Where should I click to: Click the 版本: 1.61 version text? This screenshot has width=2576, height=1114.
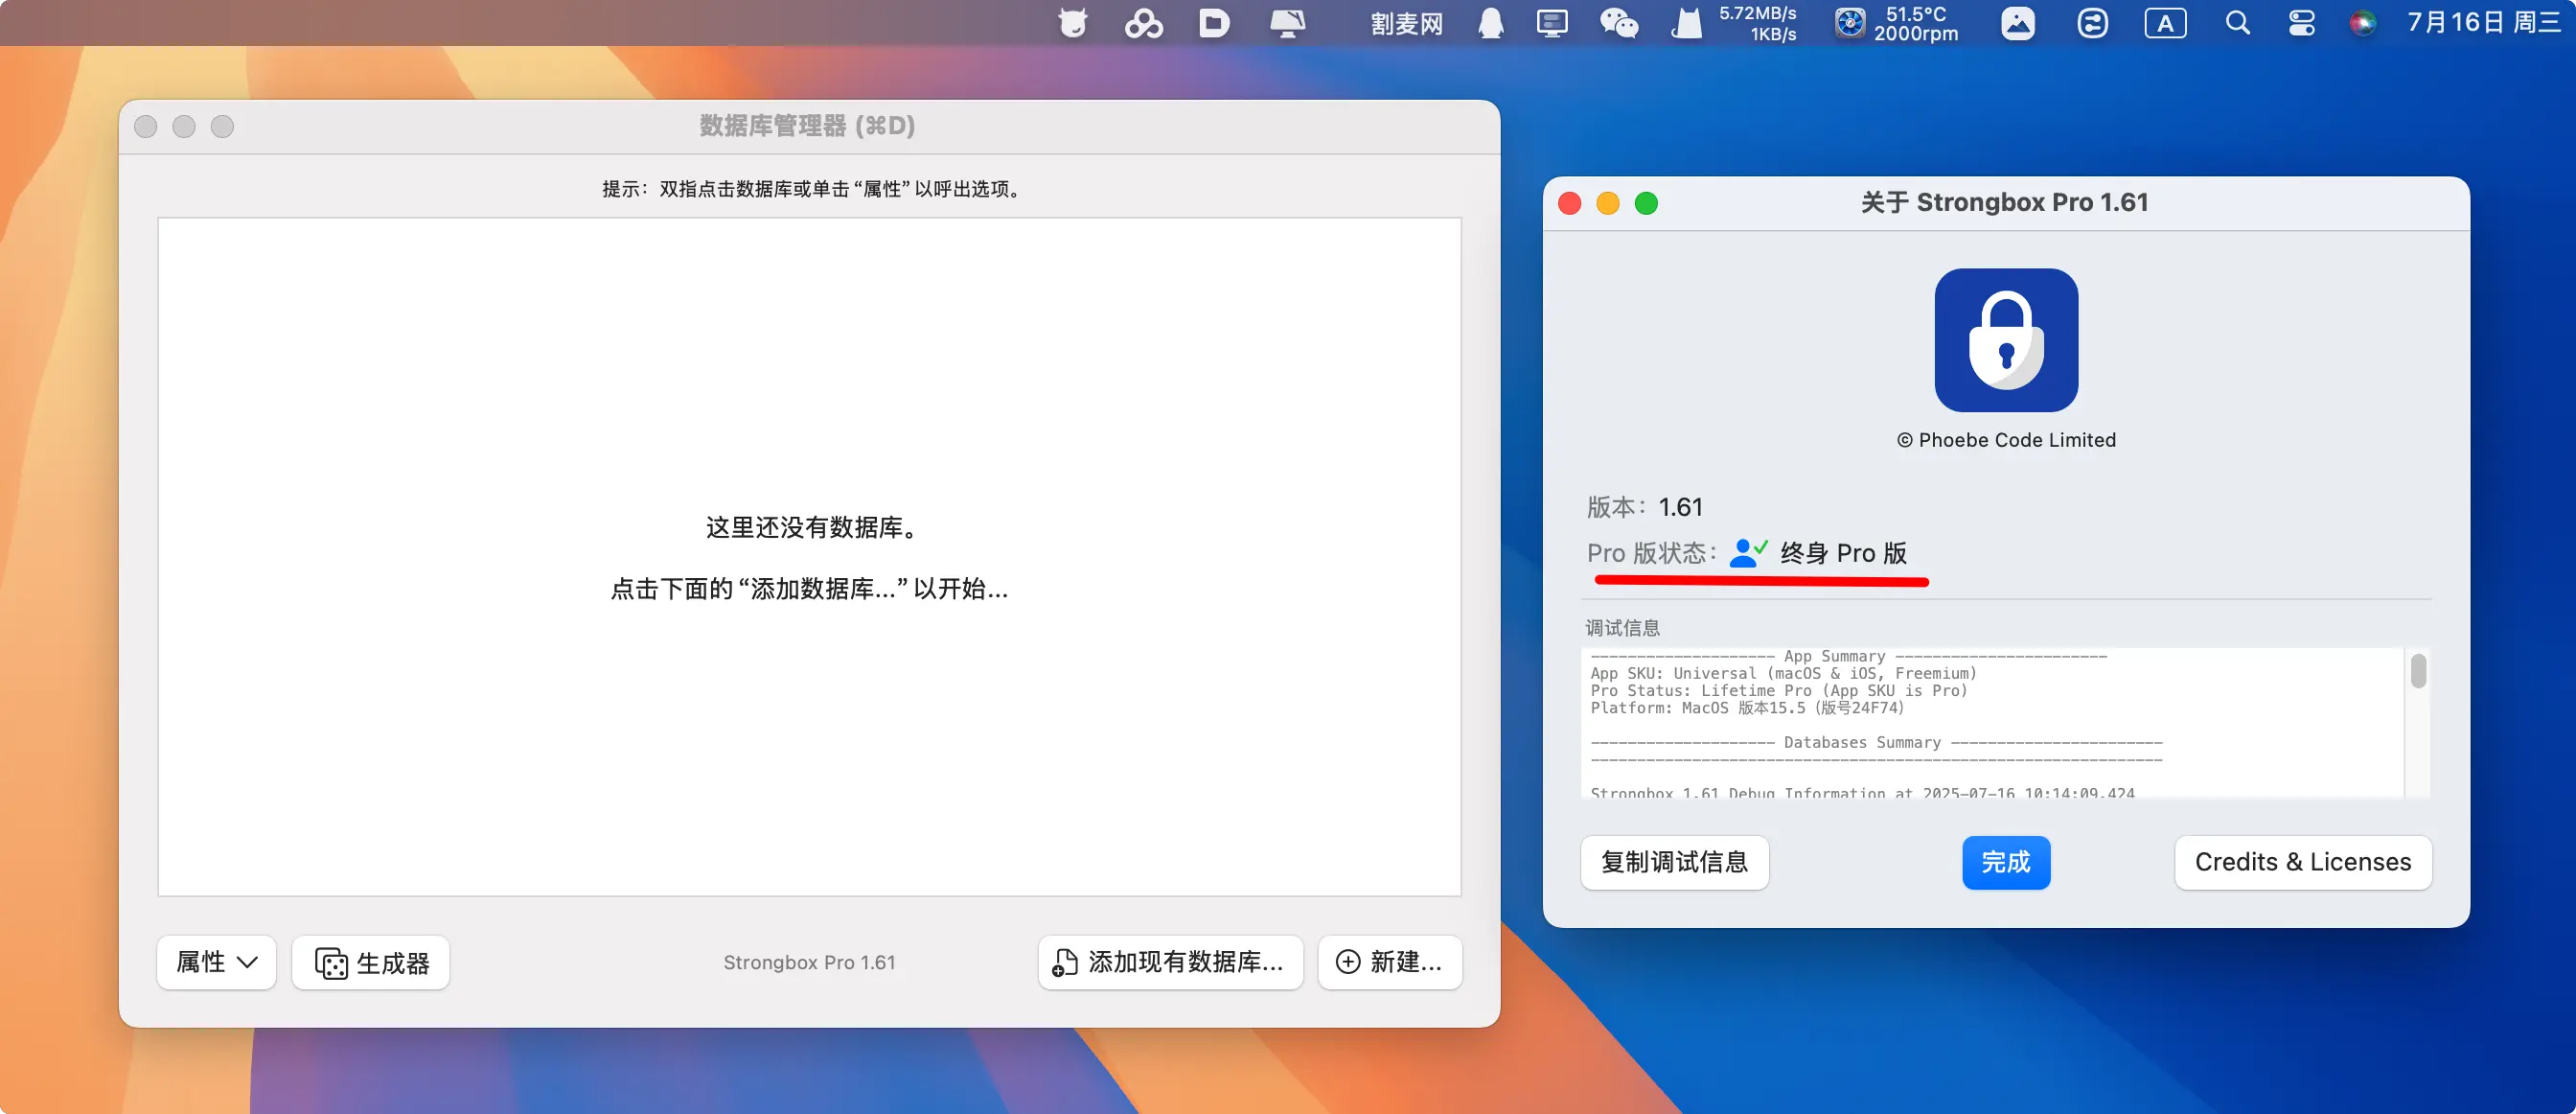(x=1644, y=507)
